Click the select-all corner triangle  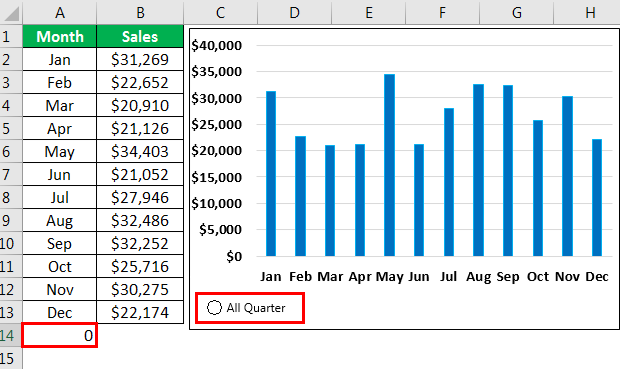pos(11,14)
